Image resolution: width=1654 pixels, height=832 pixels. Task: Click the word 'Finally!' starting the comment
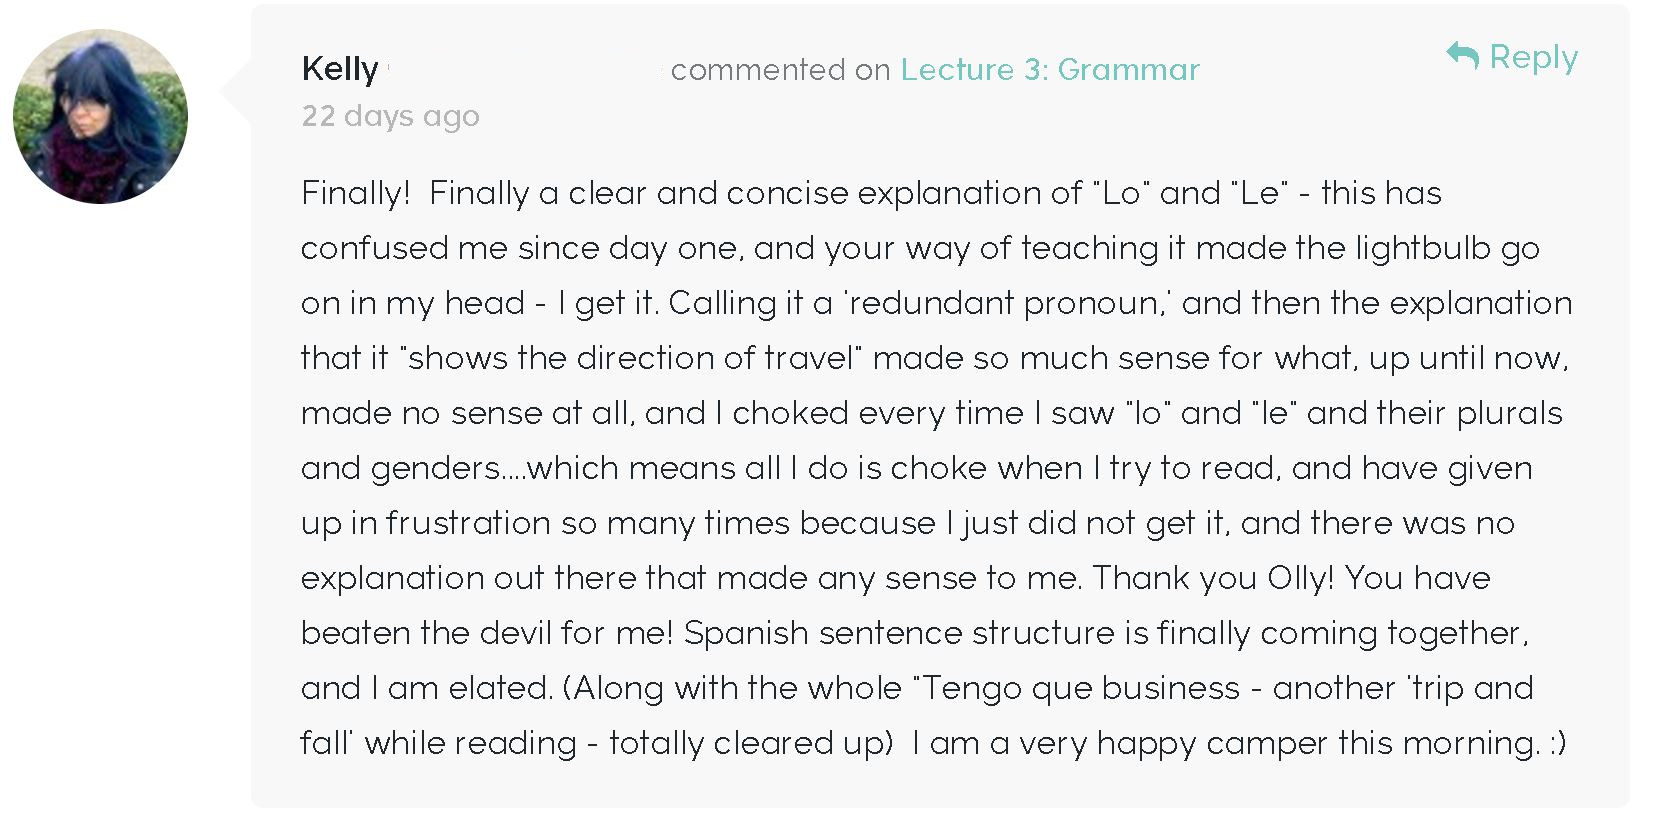[x=356, y=192]
